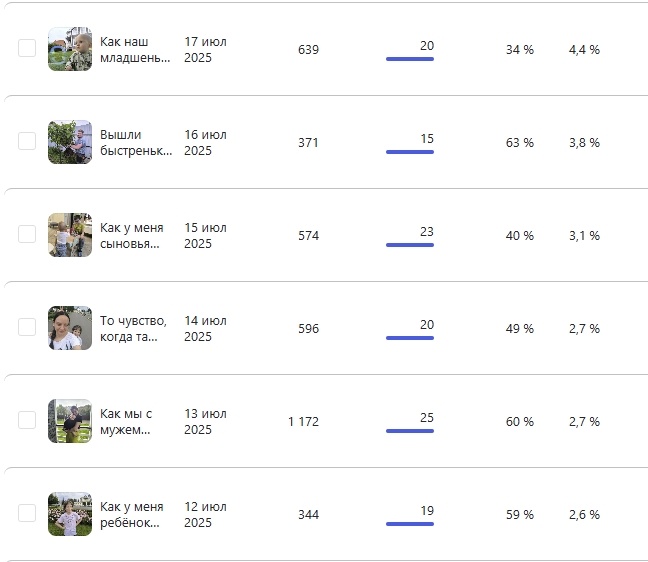Open post titled 'Как наш младшень...'
Viewport: 648px width, 562px height.
click(x=135, y=50)
